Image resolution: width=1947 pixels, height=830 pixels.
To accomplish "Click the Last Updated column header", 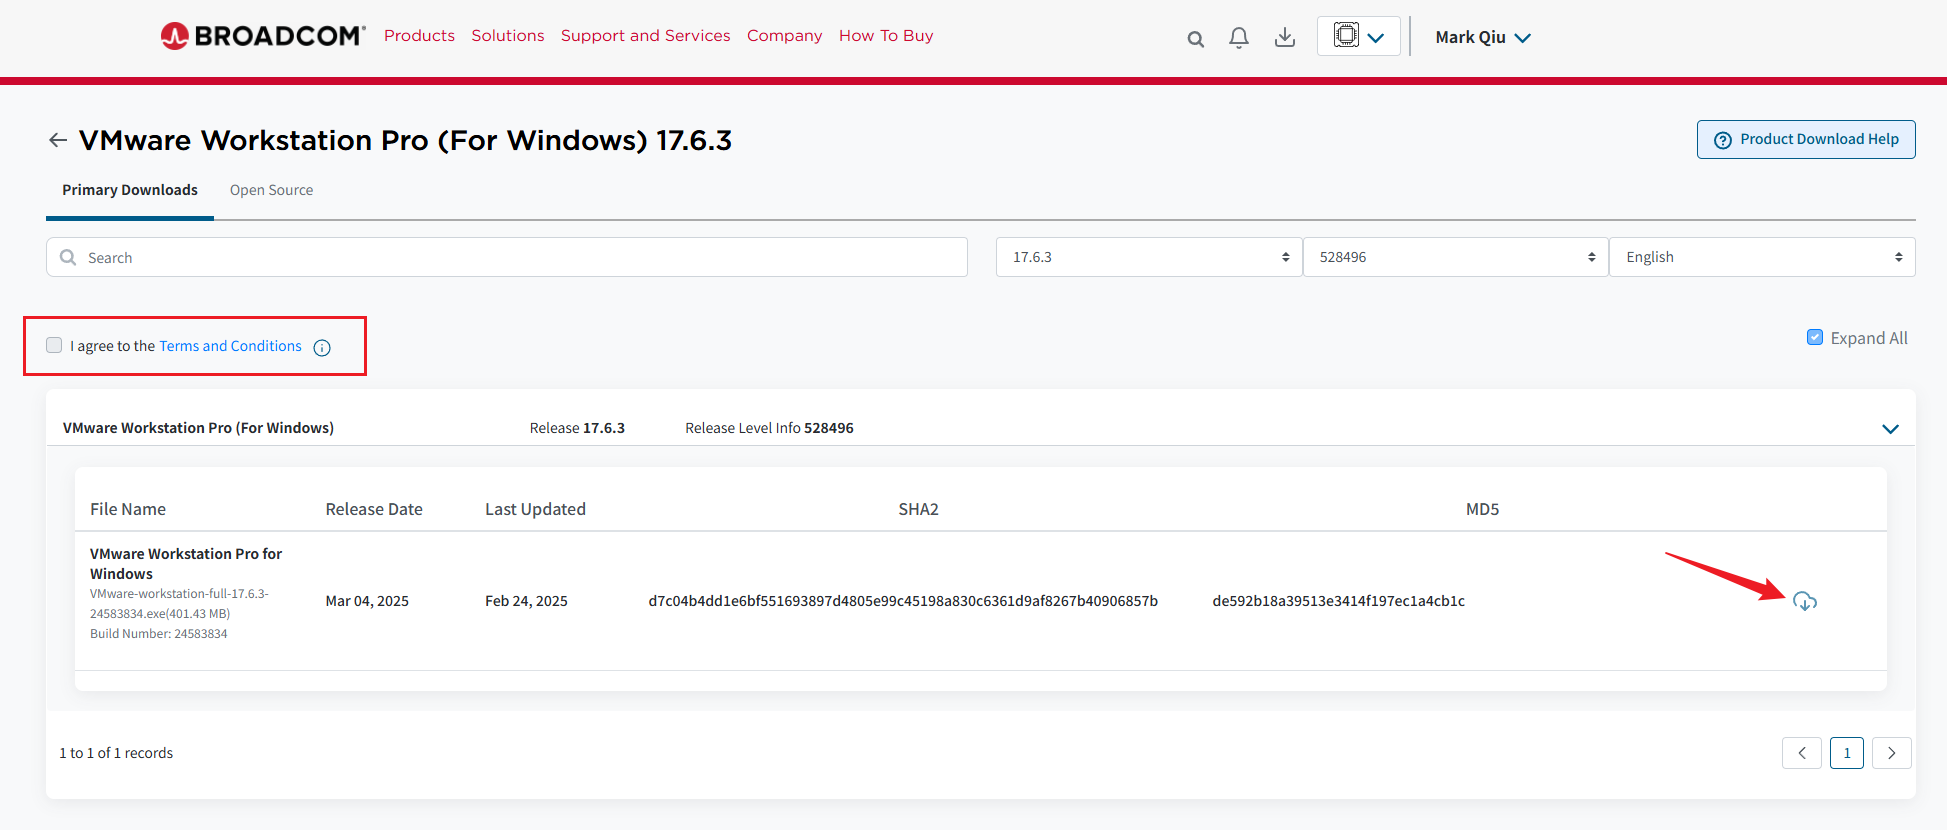I will [x=535, y=509].
